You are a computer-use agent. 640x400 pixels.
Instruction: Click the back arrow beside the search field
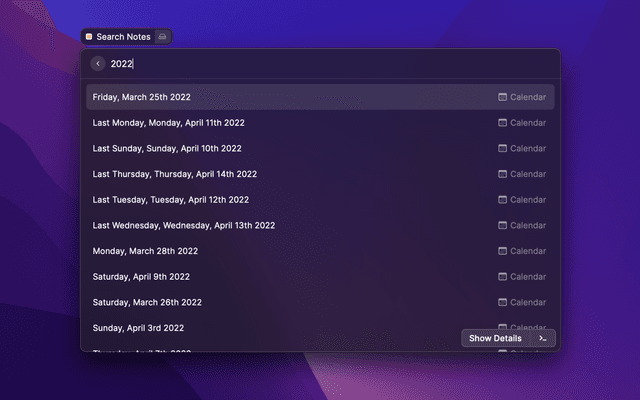click(98, 64)
